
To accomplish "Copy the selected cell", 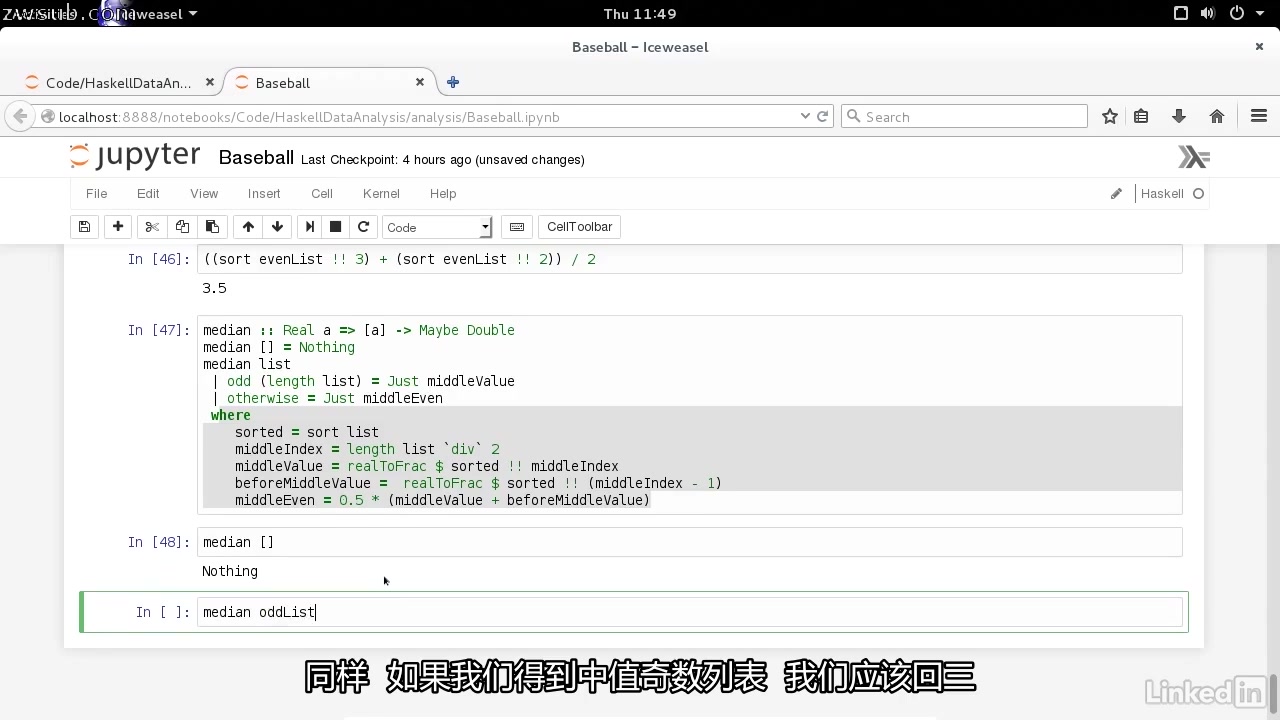I will [x=182, y=226].
